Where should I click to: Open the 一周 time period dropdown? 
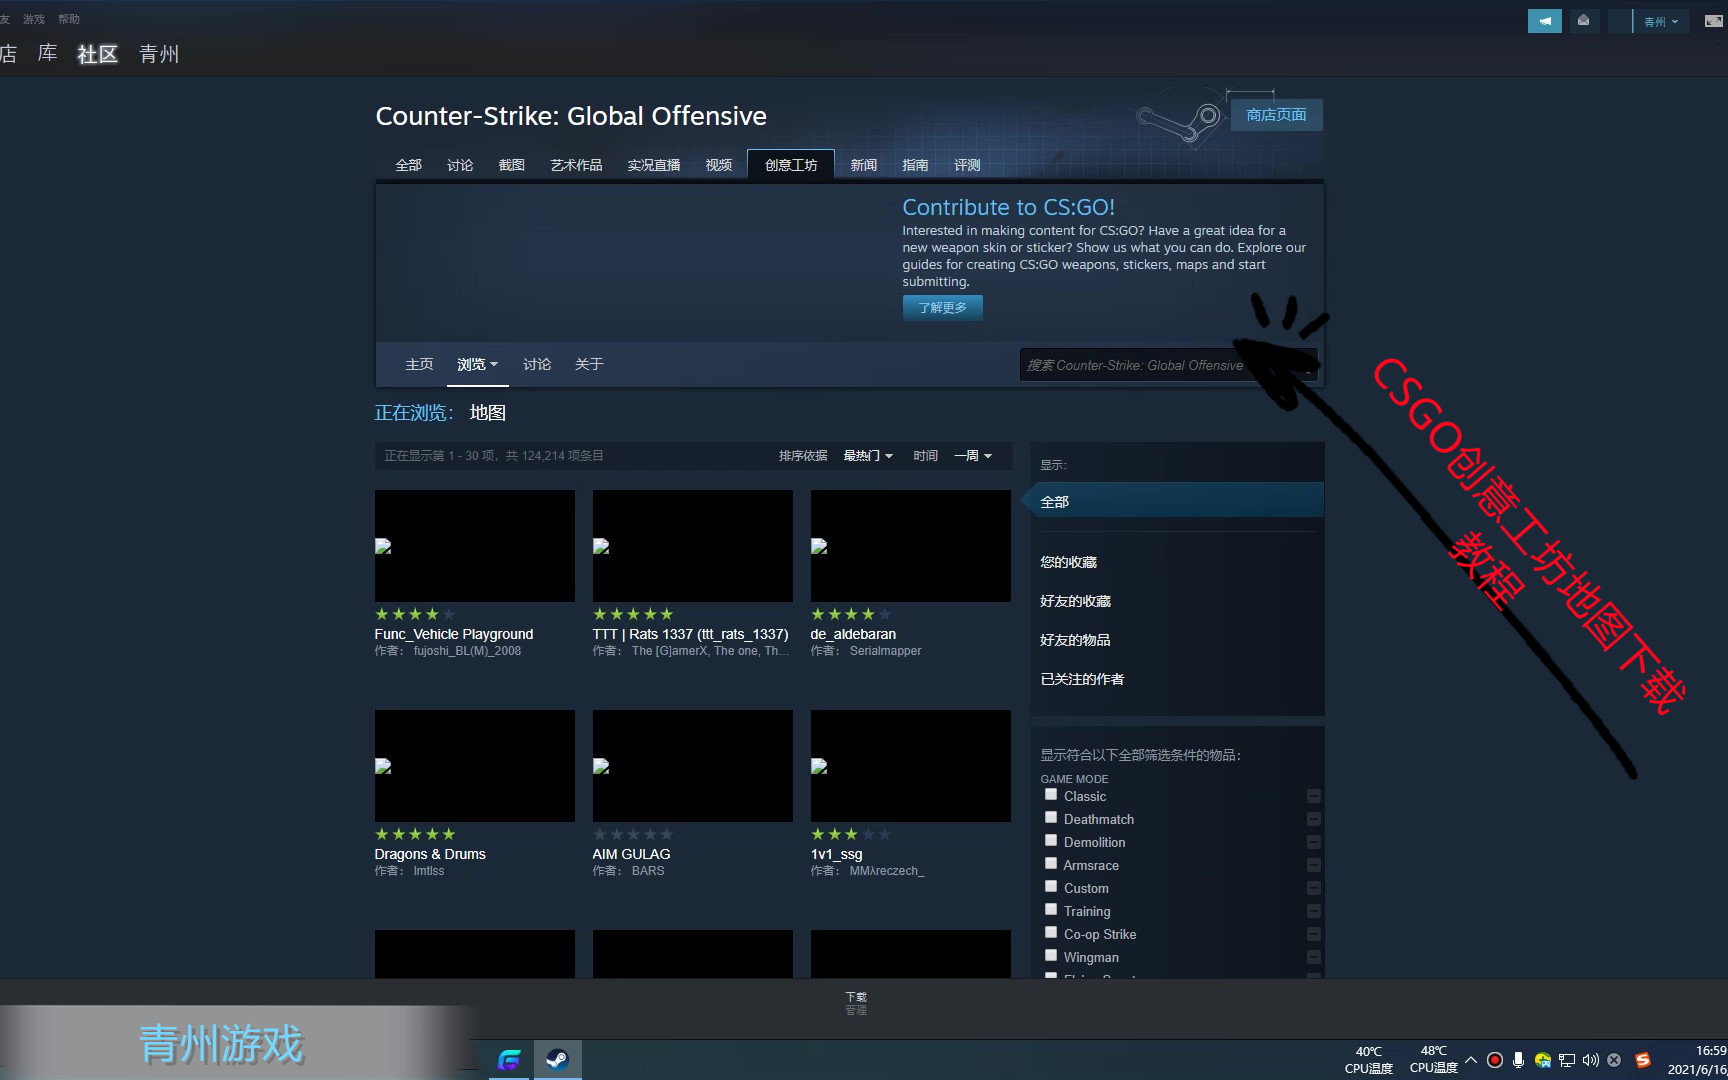point(972,455)
